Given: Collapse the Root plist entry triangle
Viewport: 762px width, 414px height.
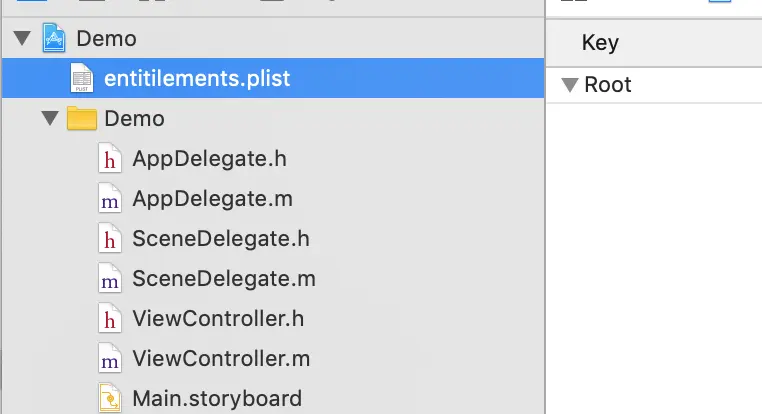Looking at the screenshot, I should pyautogui.click(x=570, y=85).
